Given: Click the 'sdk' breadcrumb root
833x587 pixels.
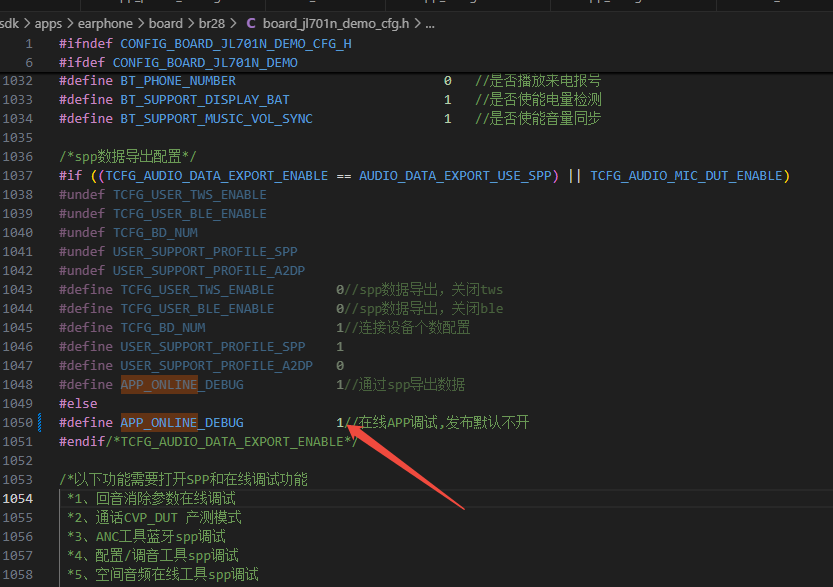Looking at the screenshot, I should tap(10, 23).
